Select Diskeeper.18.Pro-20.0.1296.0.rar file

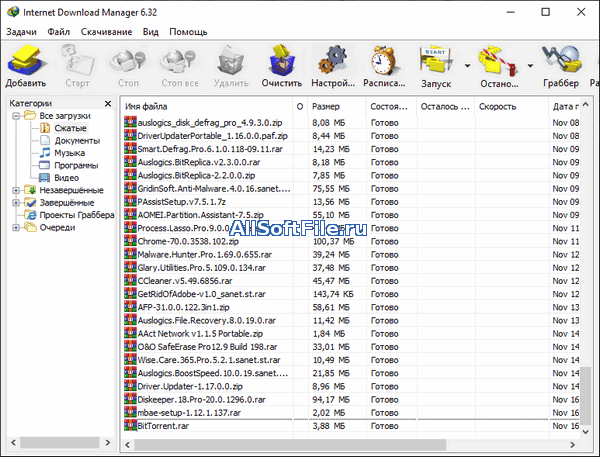(201, 400)
